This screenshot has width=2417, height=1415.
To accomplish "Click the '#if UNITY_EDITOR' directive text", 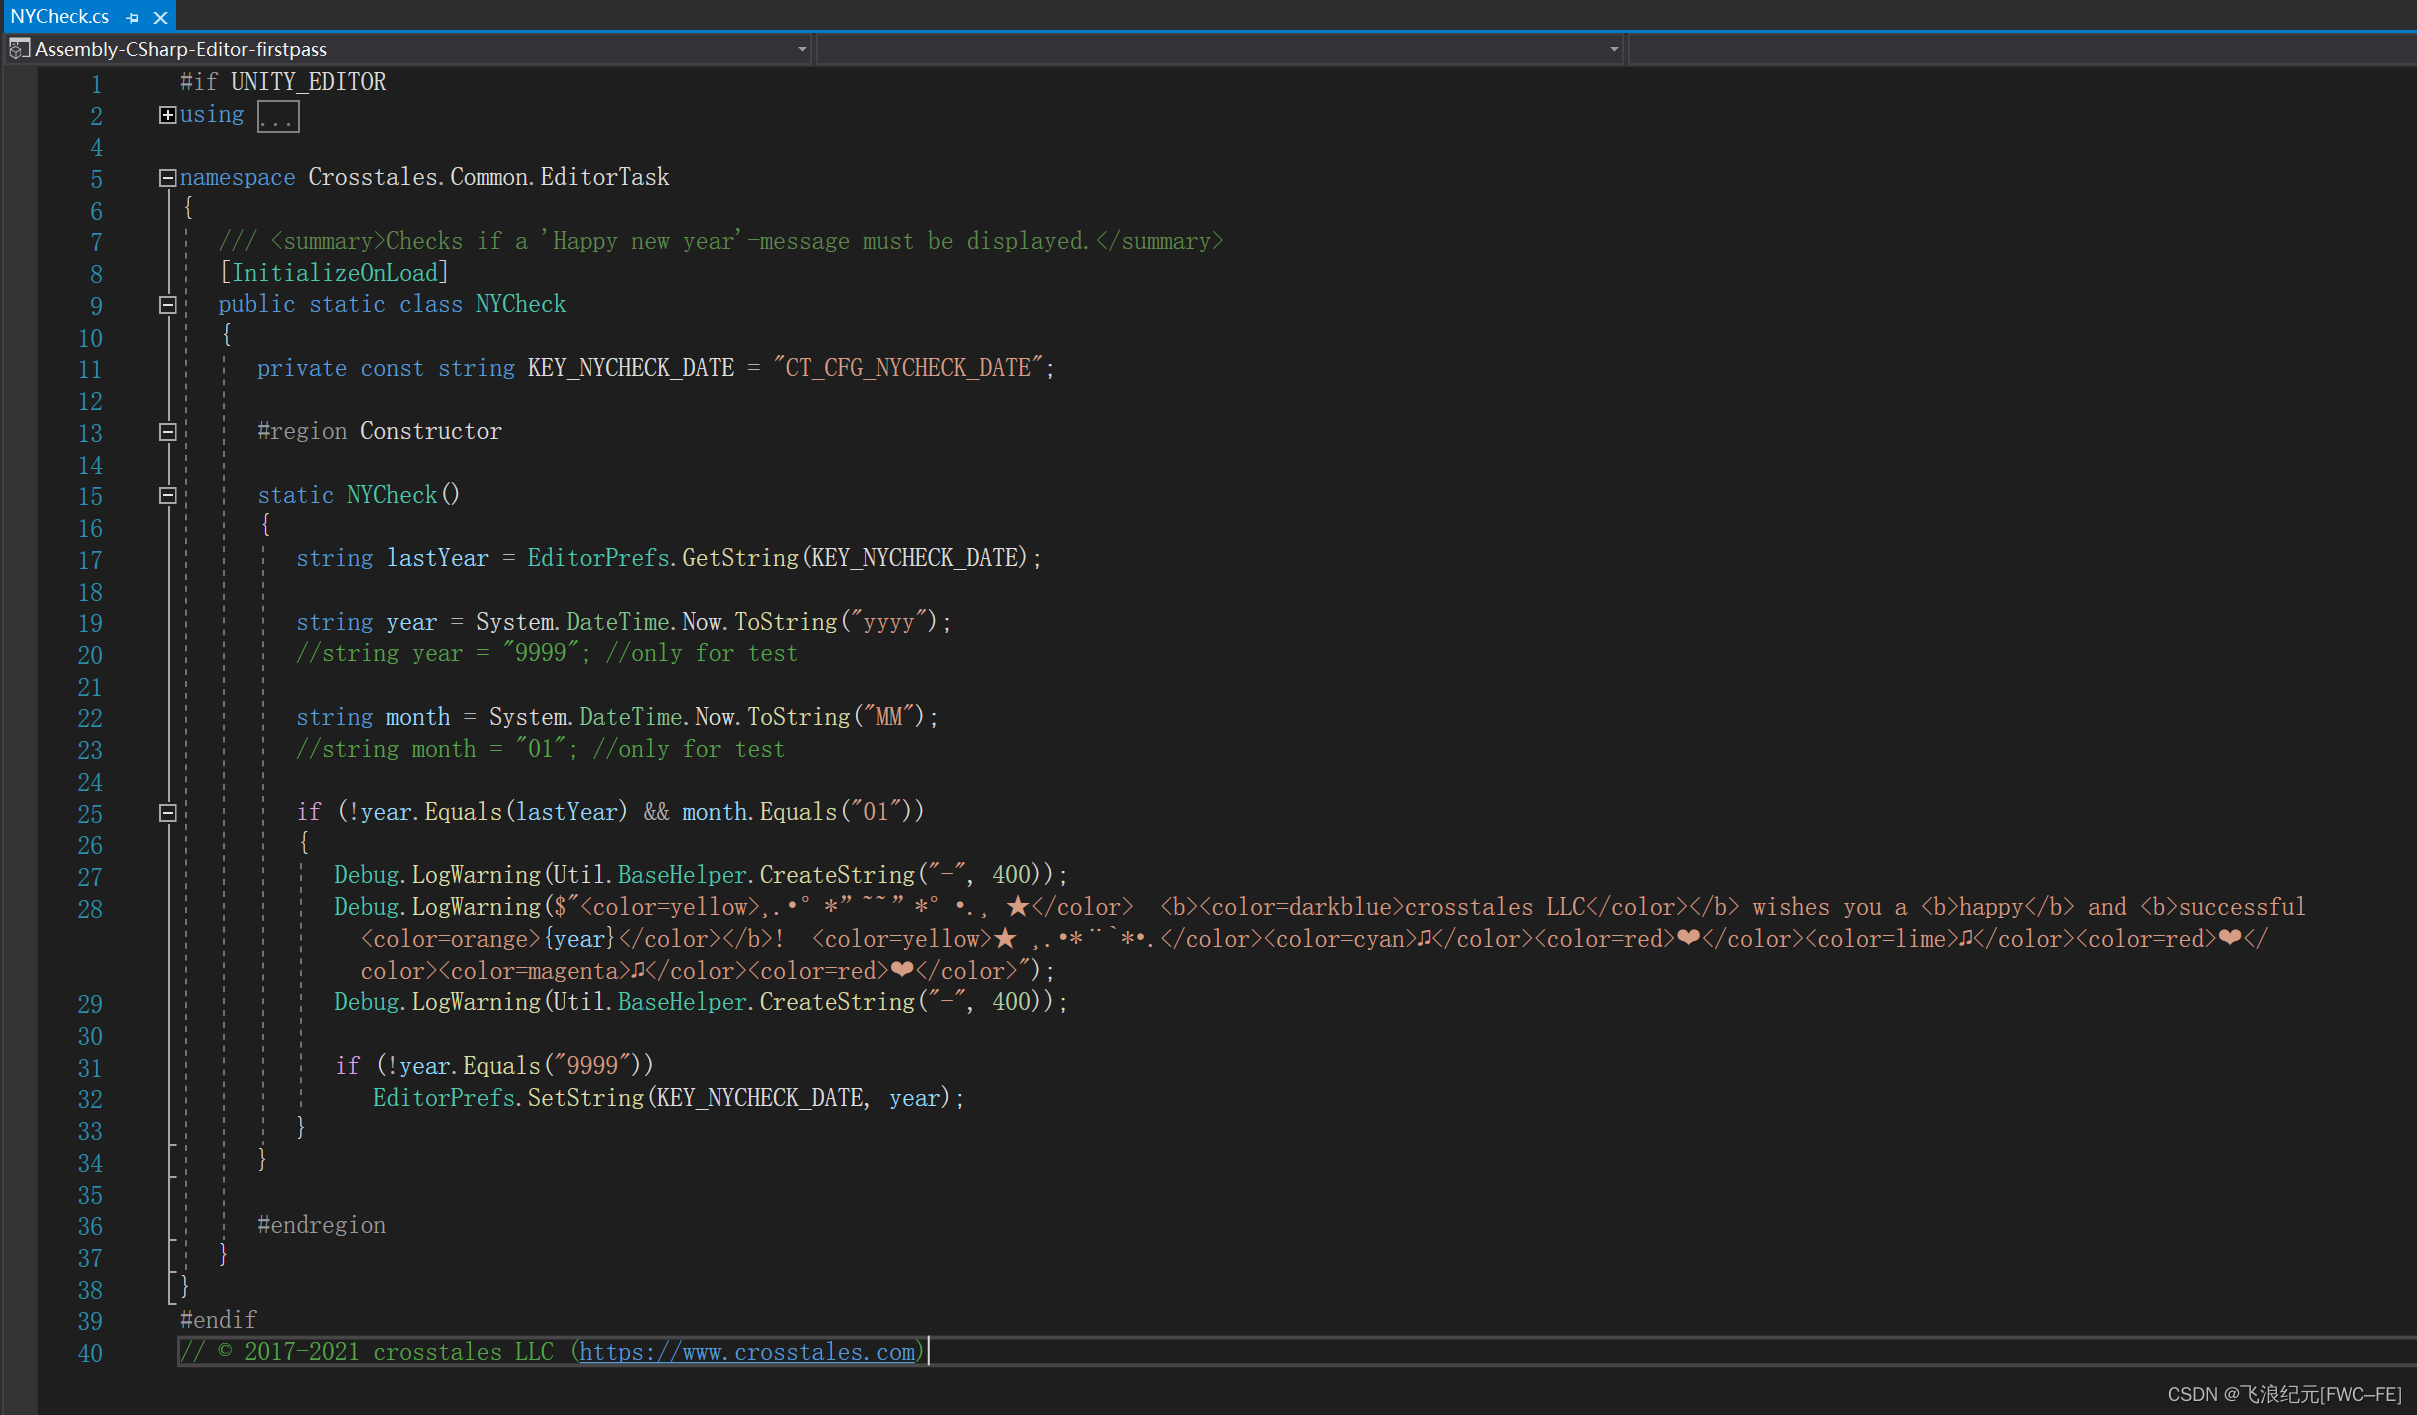I will (x=283, y=82).
